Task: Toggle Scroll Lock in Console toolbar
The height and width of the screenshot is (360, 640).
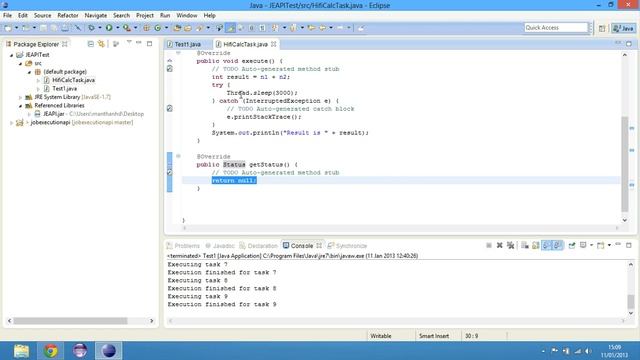Action: (x=536, y=245)
